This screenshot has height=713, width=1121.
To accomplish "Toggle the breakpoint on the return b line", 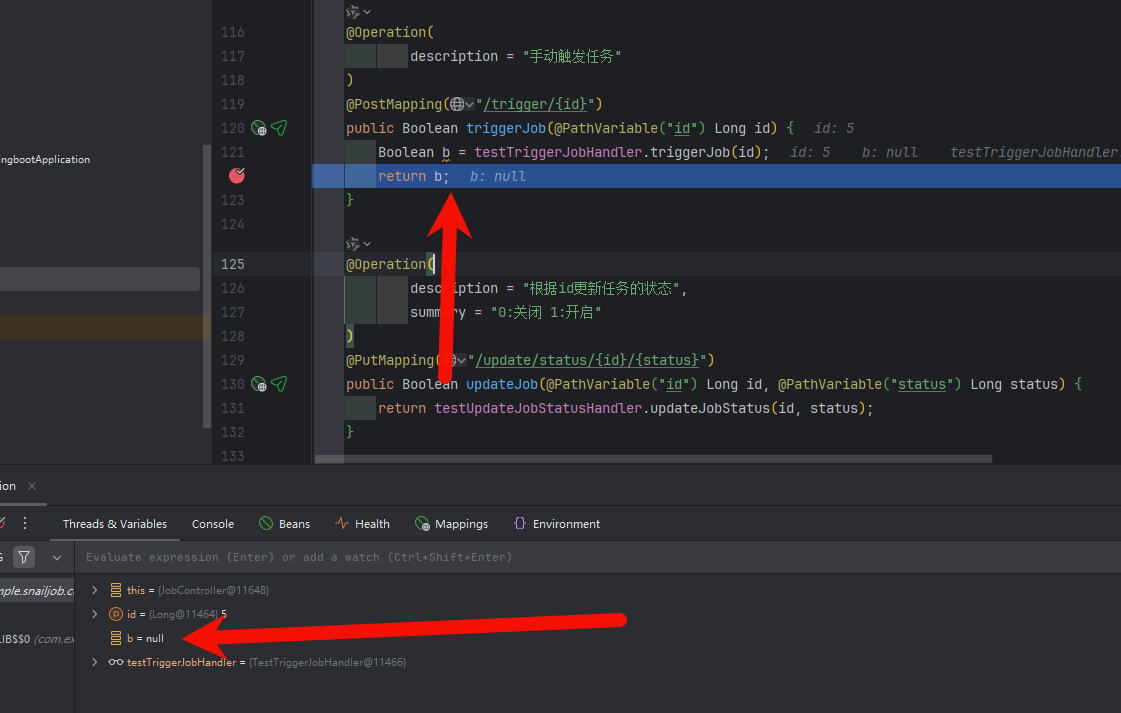I will [x=237, y=176].
